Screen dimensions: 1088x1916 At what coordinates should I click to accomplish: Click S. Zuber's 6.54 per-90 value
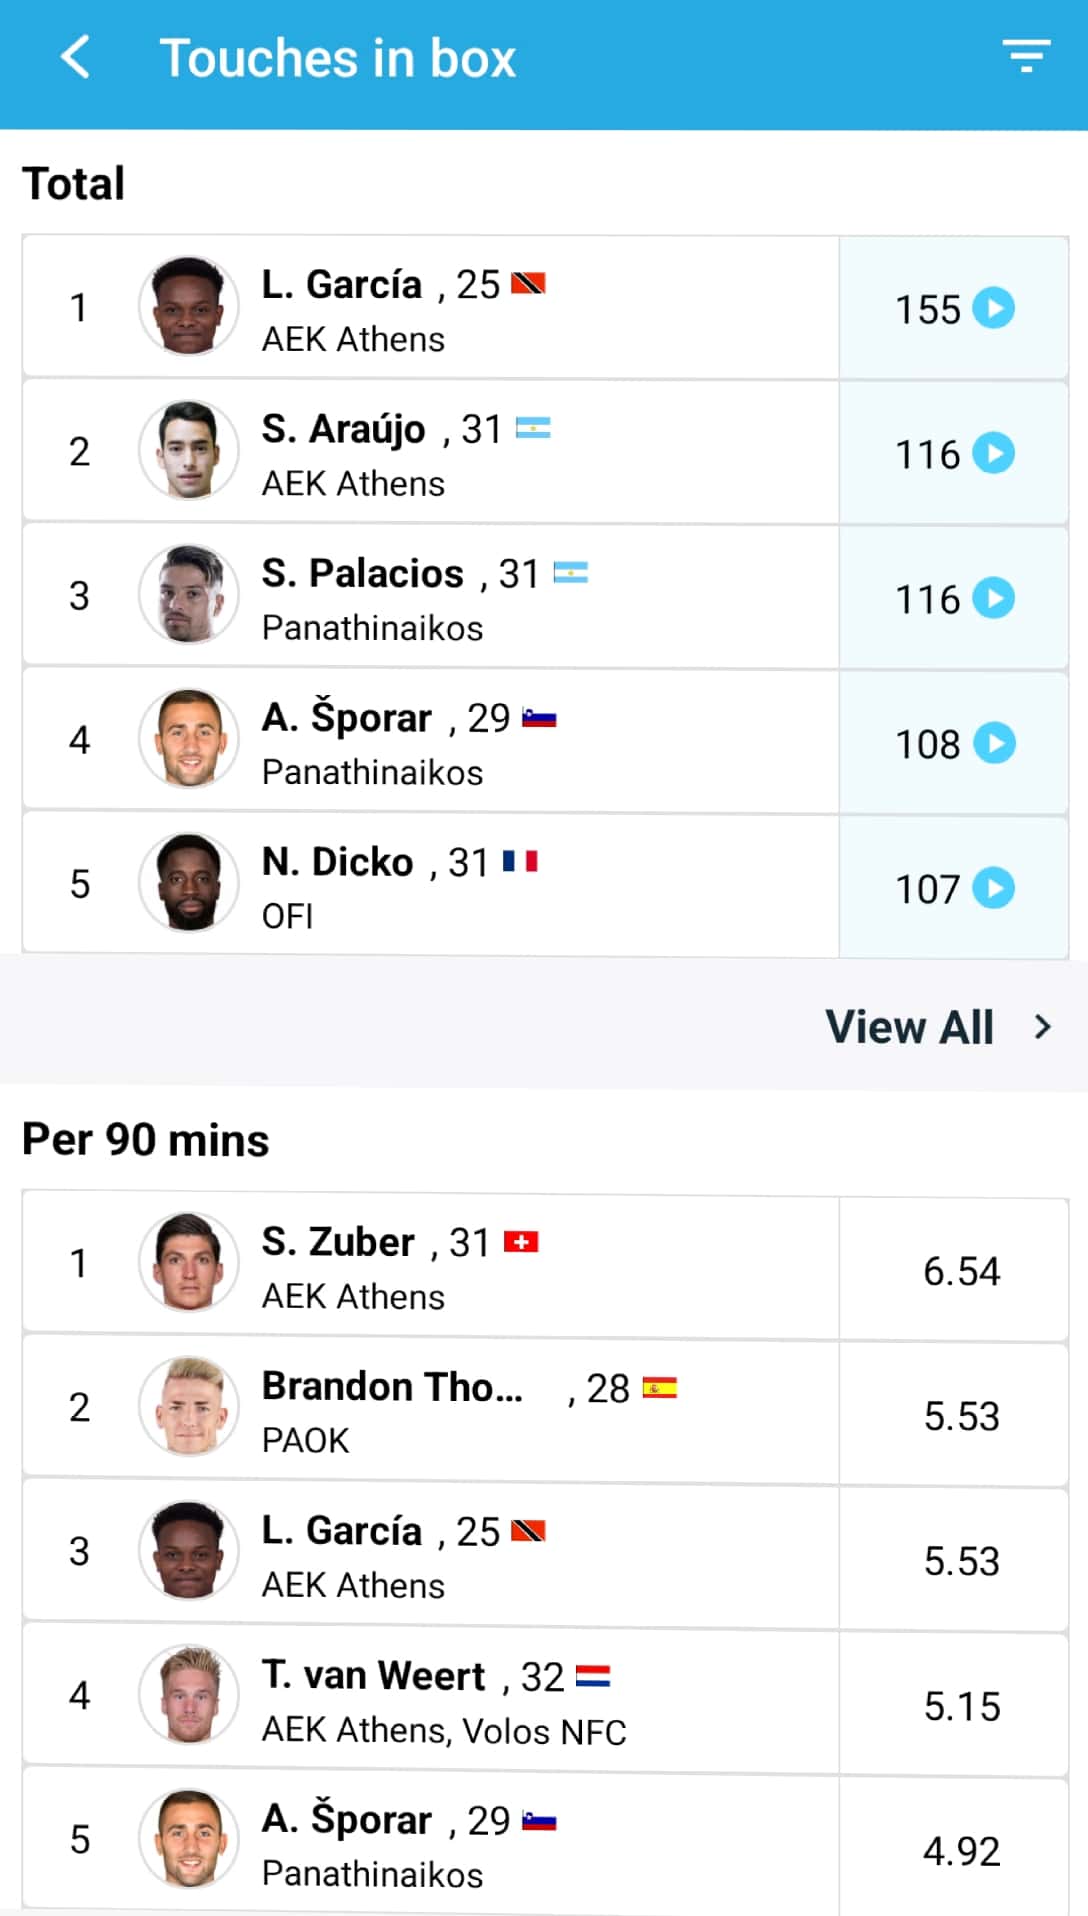click(961, 1271)
